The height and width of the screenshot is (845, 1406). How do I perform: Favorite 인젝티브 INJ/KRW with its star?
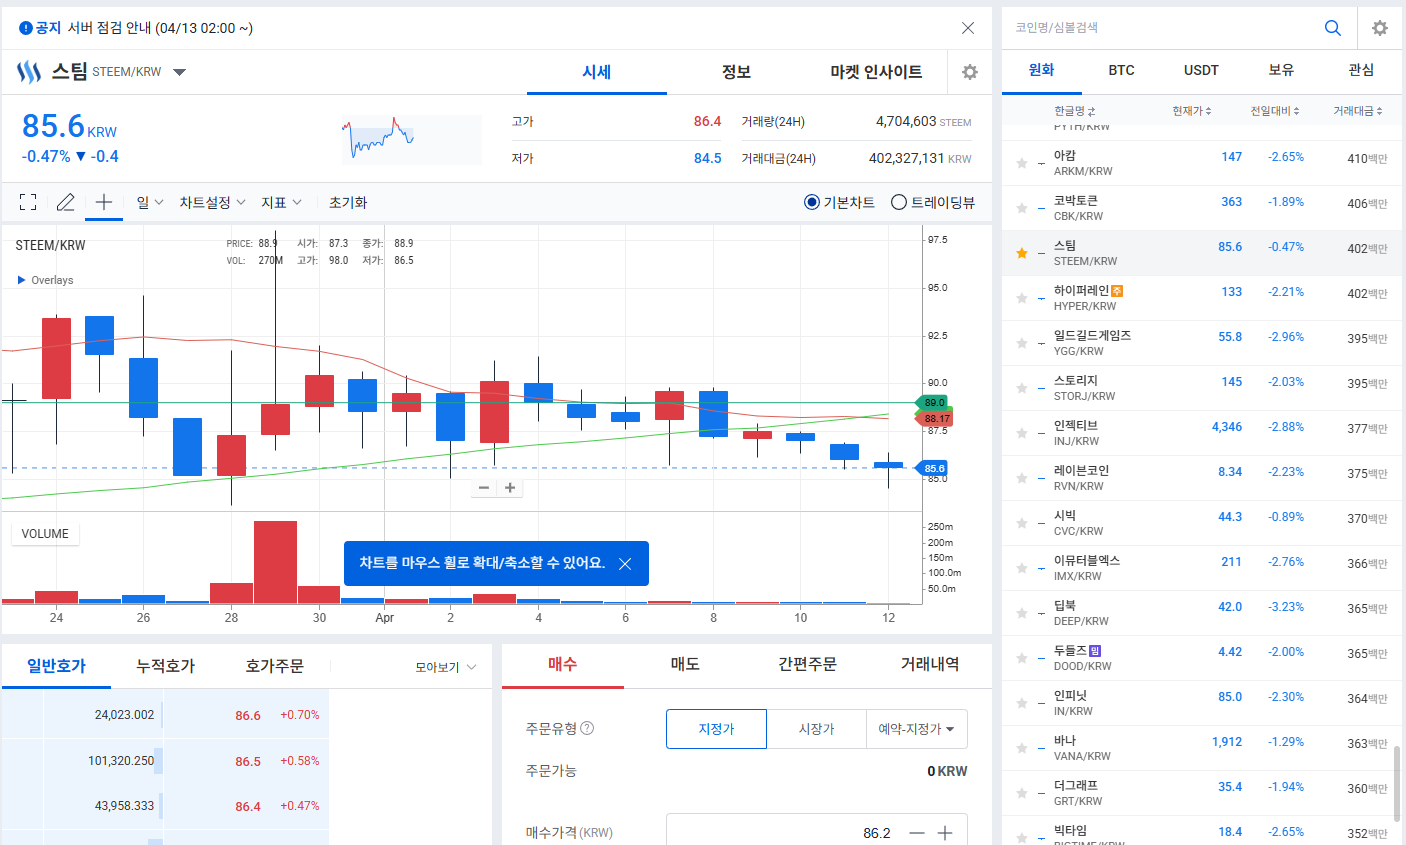[x=1022, y=433]
